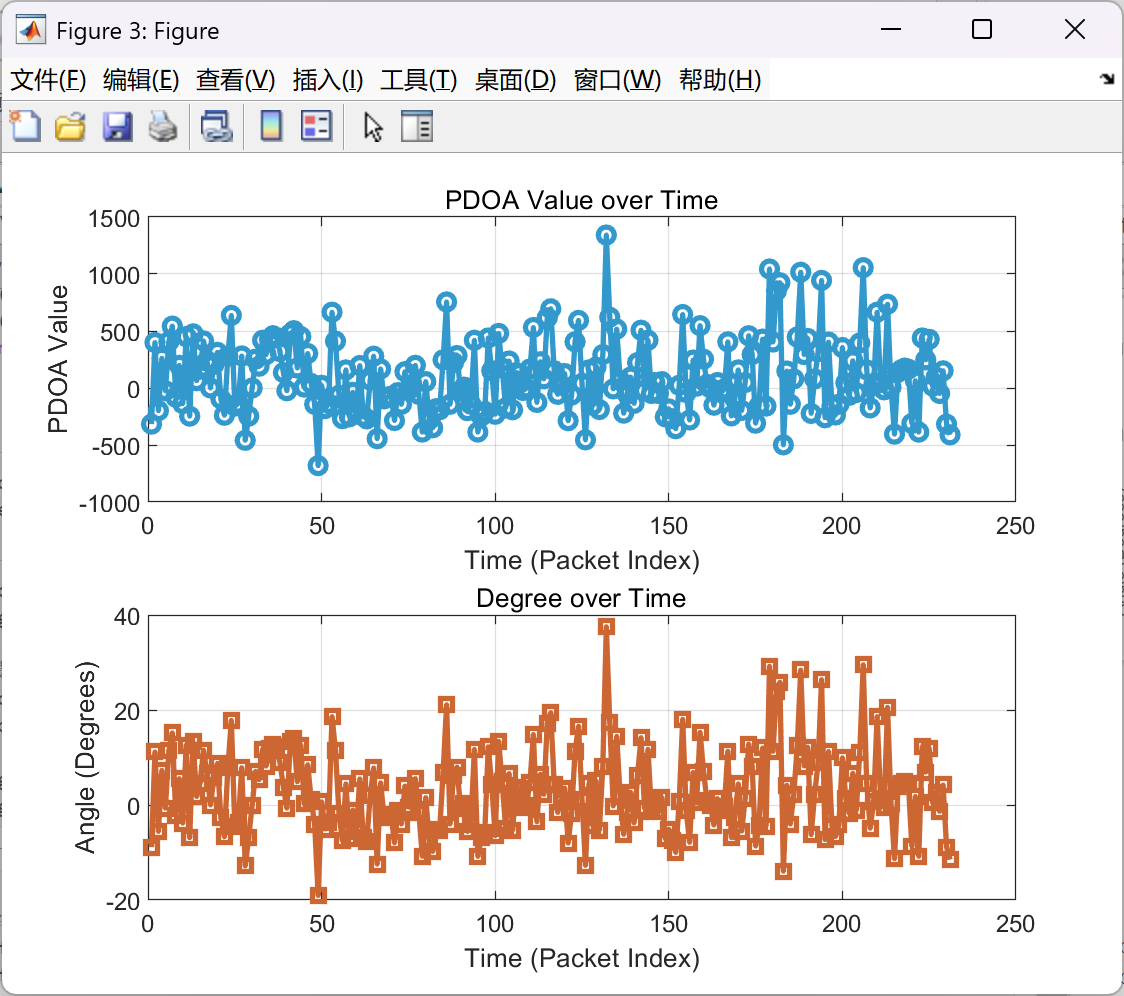1124x996 pixels.
Task: Open the Property Inspector icon
Action: pyautogui.click(x=416, y=126)
